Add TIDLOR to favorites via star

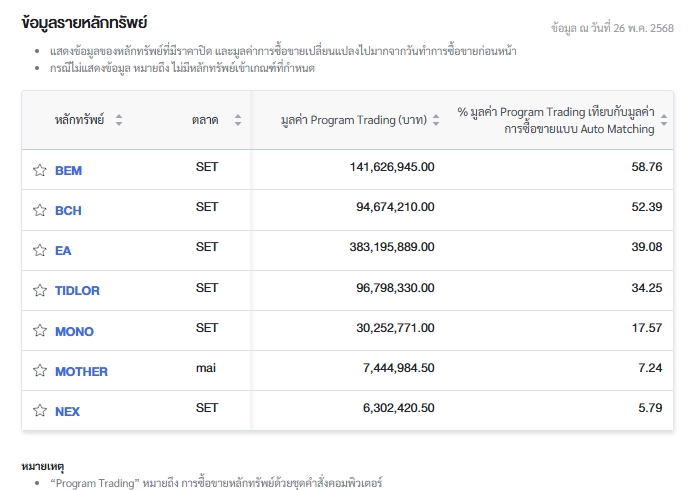(40, 290)
